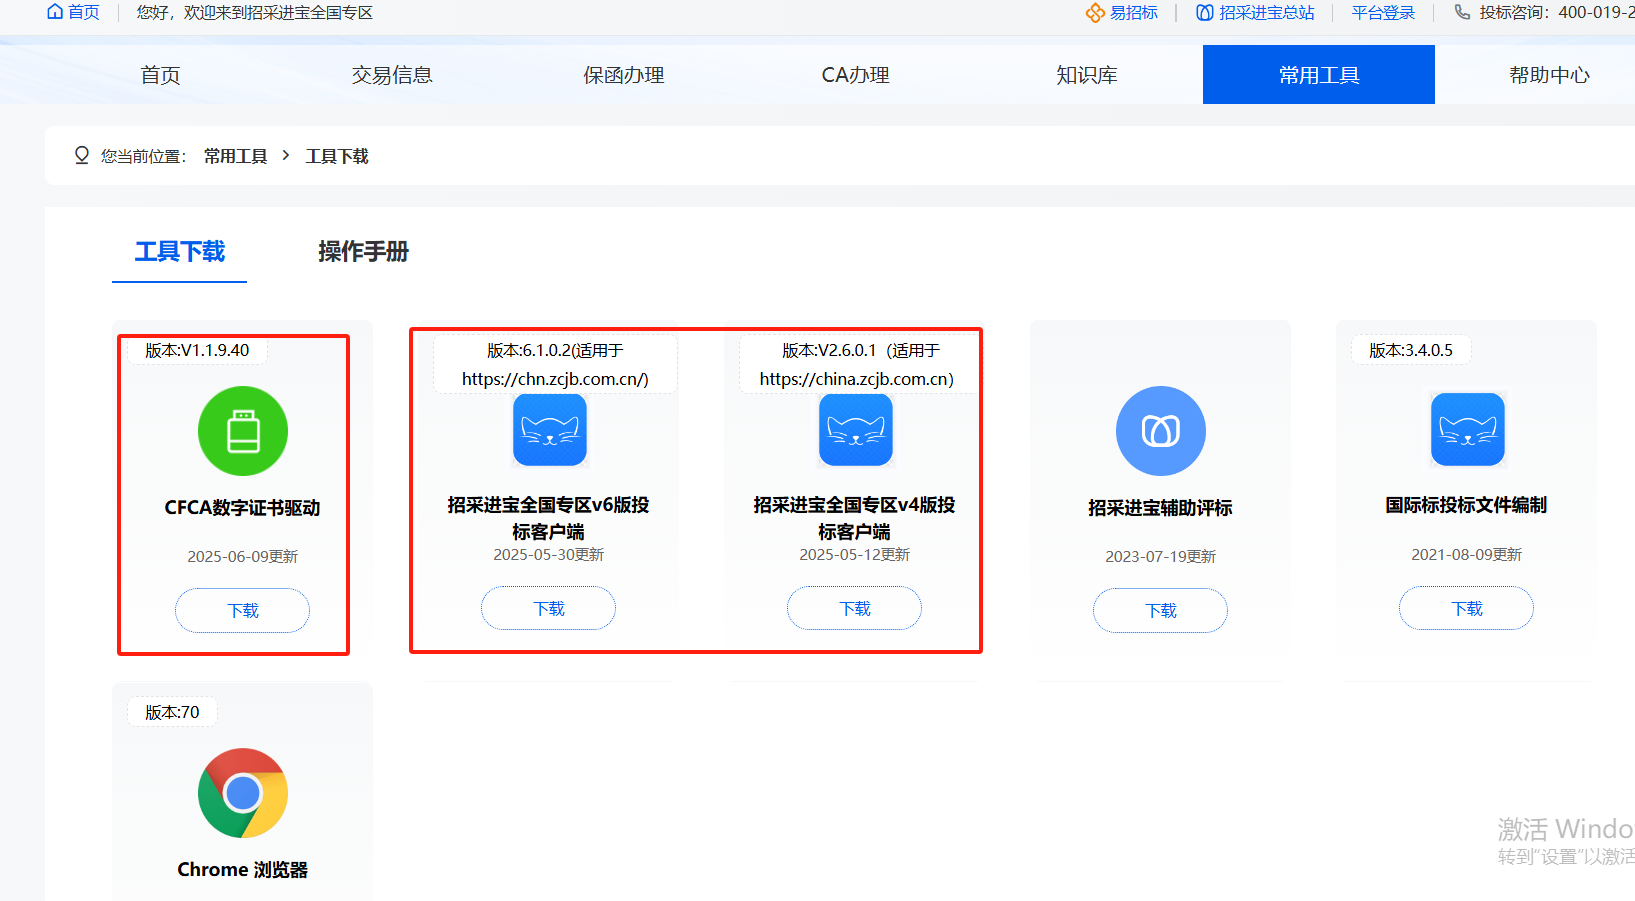Click 工具下载 in the breadcrumb
The width and height of the screenshot is (1635, 901).
tap(337, 156)
